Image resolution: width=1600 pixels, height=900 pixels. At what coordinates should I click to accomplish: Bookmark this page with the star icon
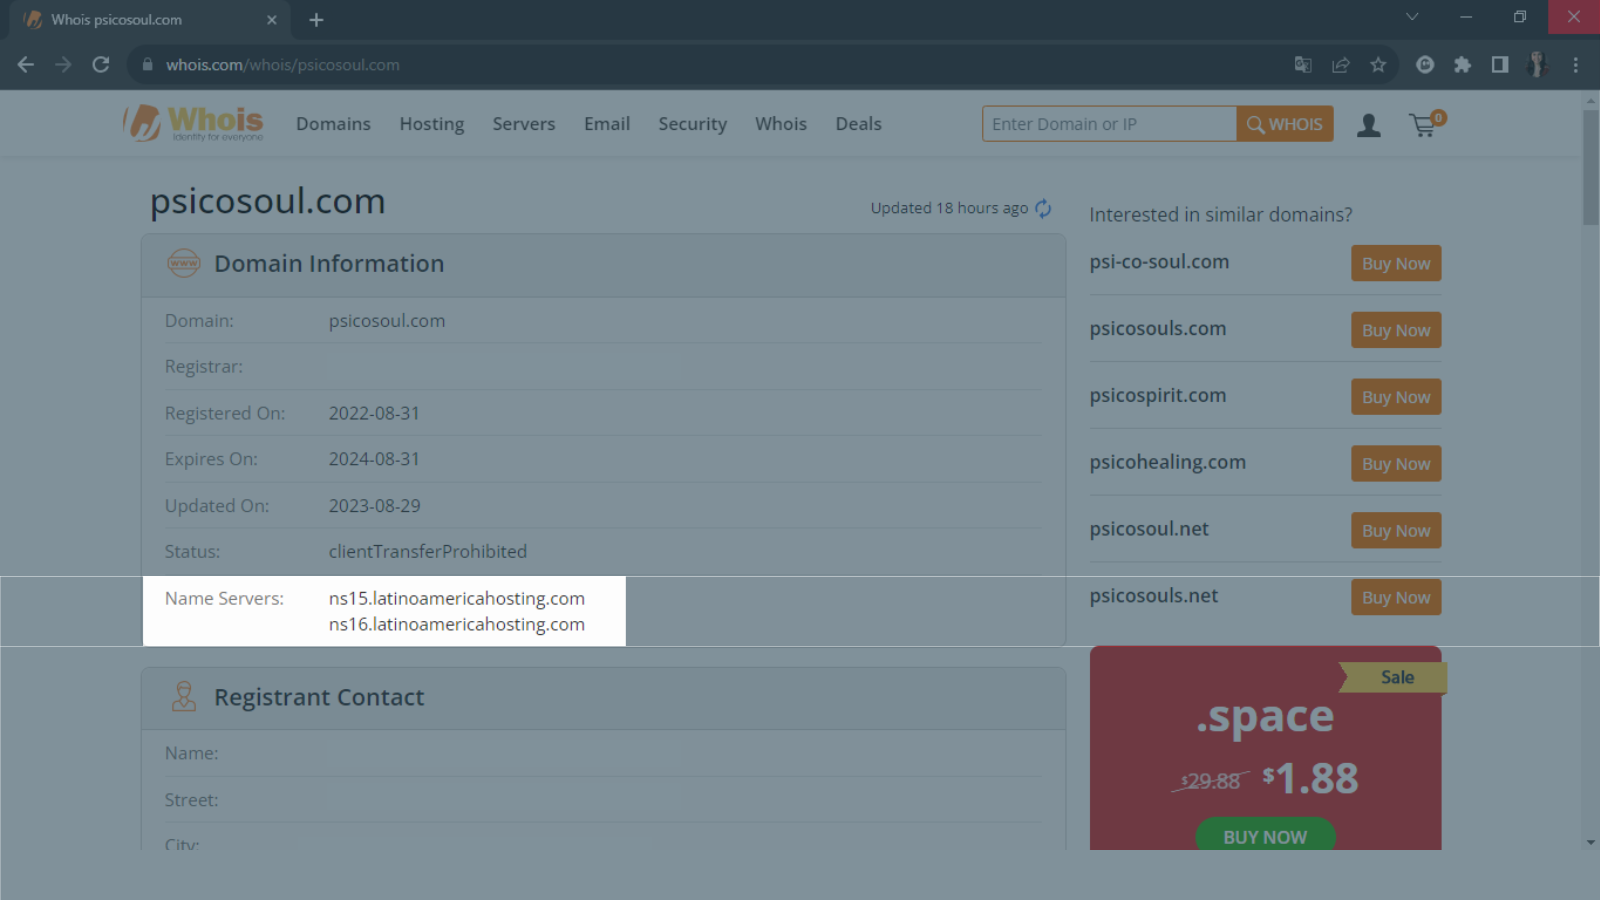(x=1378, y=65)
